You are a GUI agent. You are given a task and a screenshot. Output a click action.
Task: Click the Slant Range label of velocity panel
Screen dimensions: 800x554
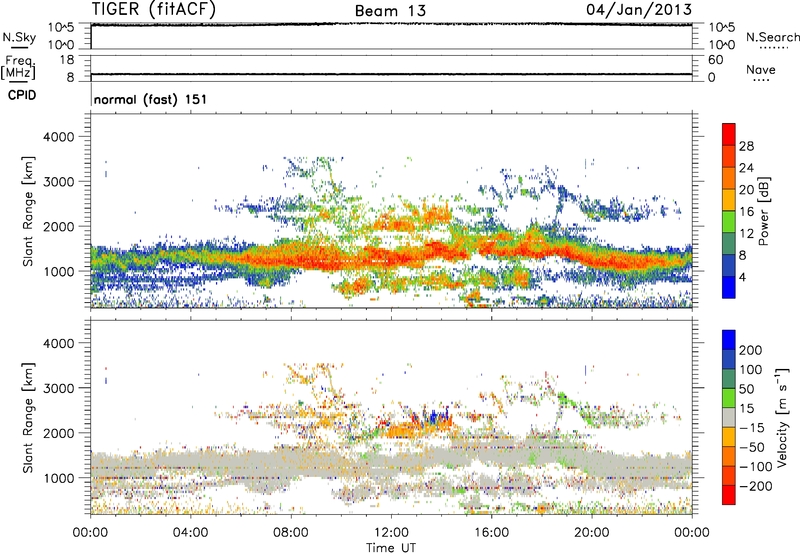(x=28, y=417)
